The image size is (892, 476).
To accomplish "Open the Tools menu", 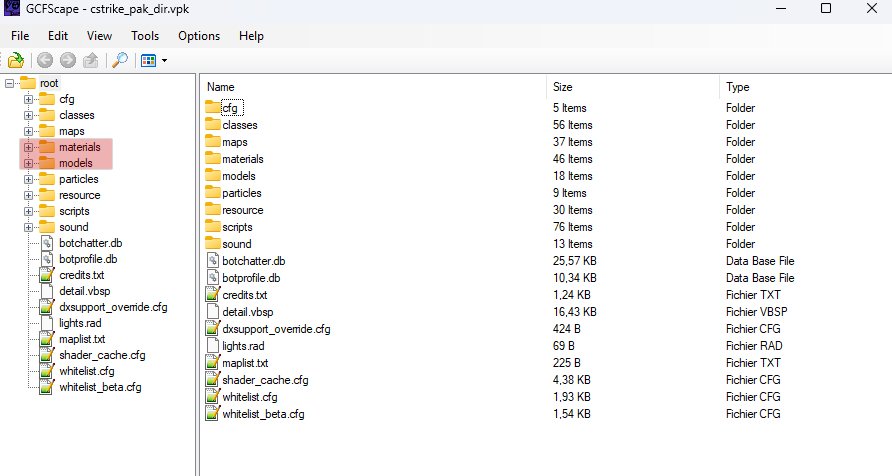I will pos(145,36).
